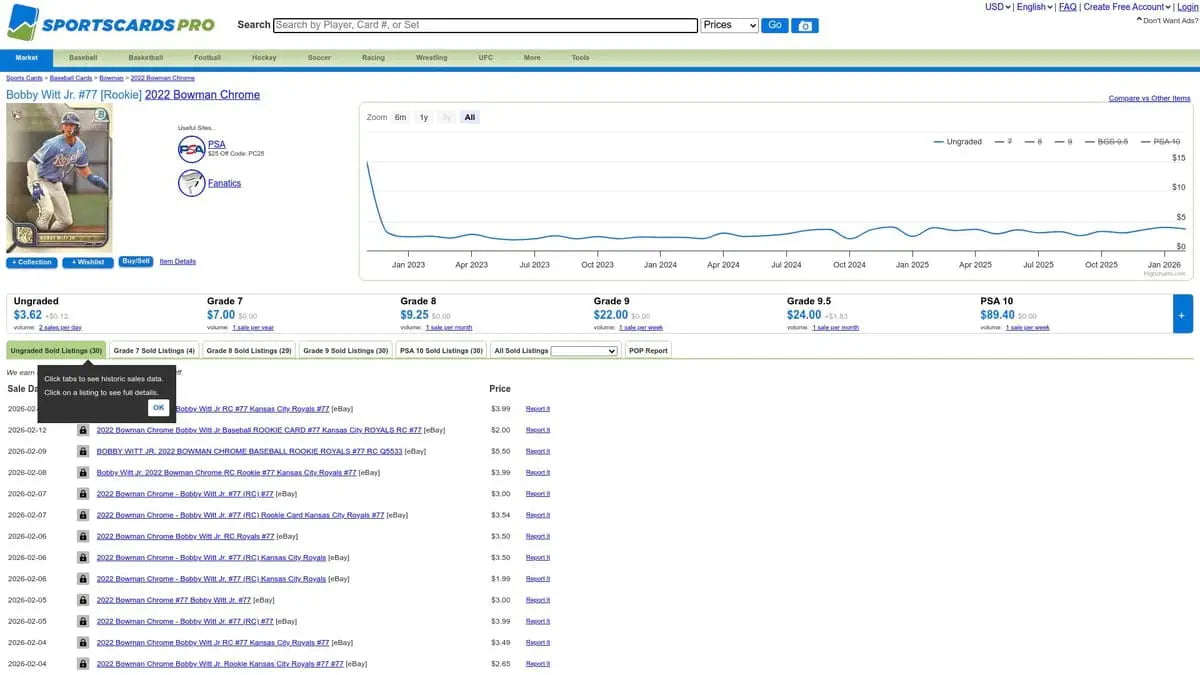Screen dimensions: 1200x675
Task: Open Compare vs Other Items link
Action: (x=1150, y=98)
